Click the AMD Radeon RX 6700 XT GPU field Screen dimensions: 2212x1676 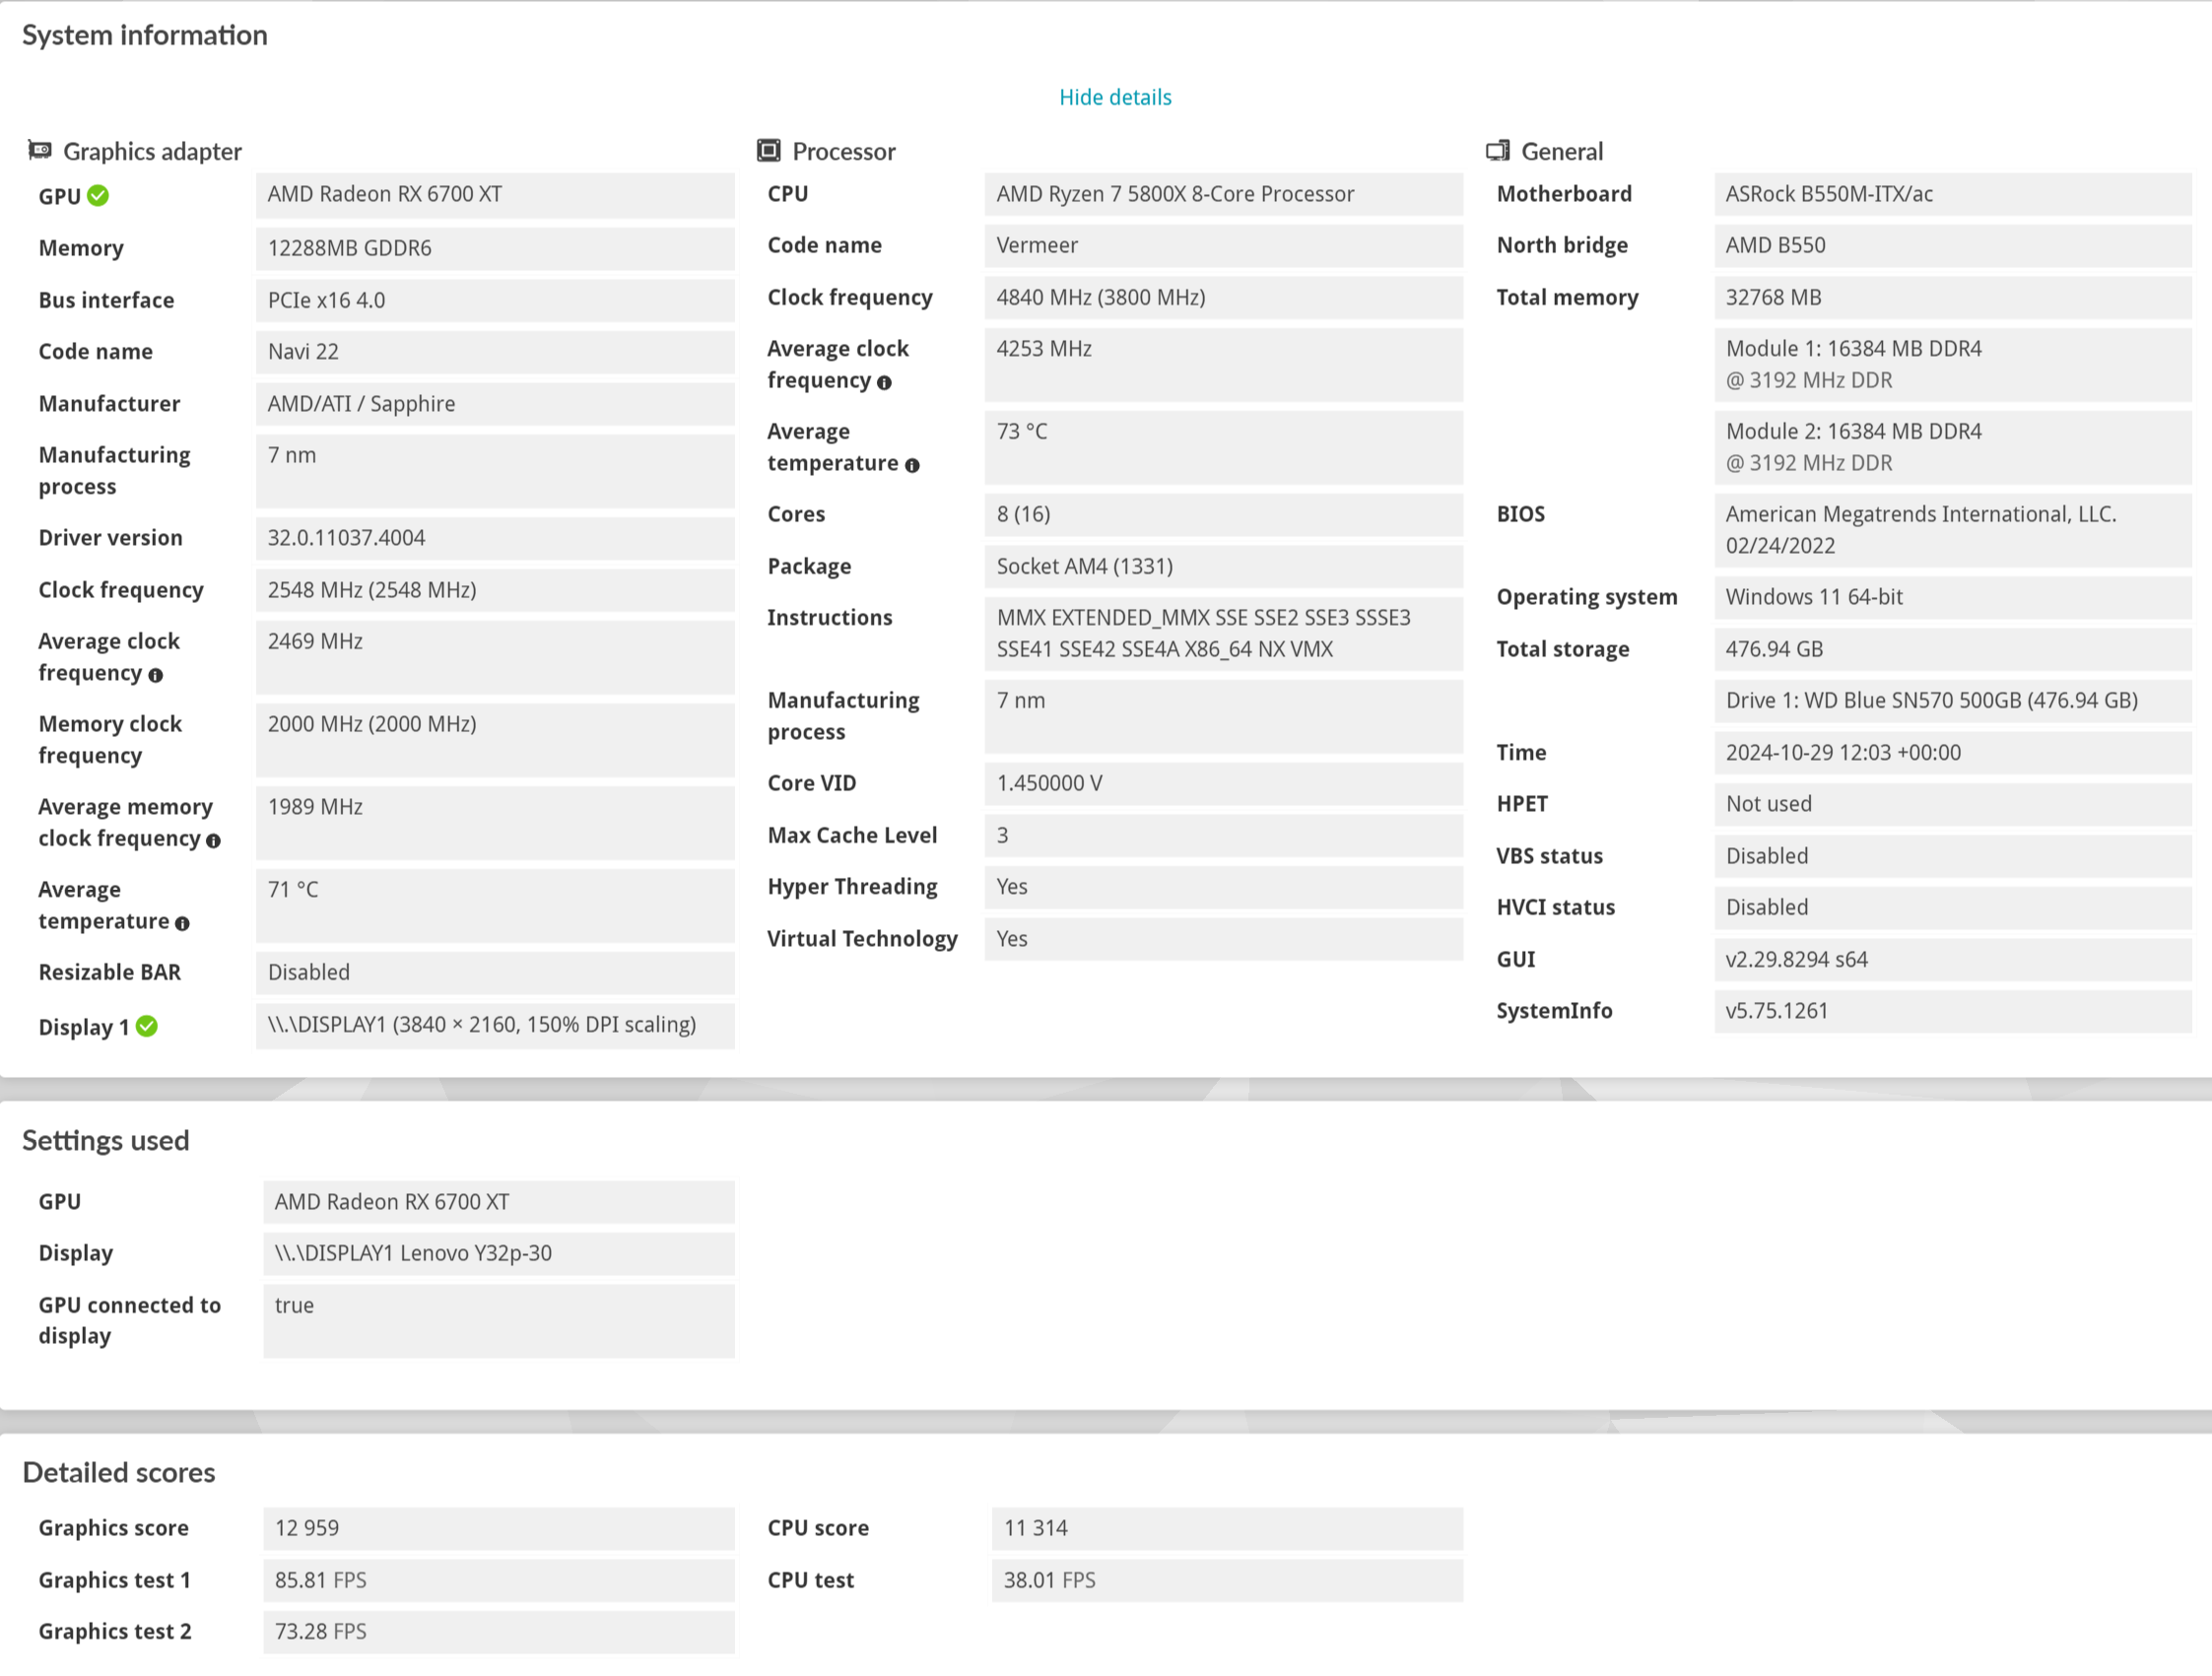[494, 194]
